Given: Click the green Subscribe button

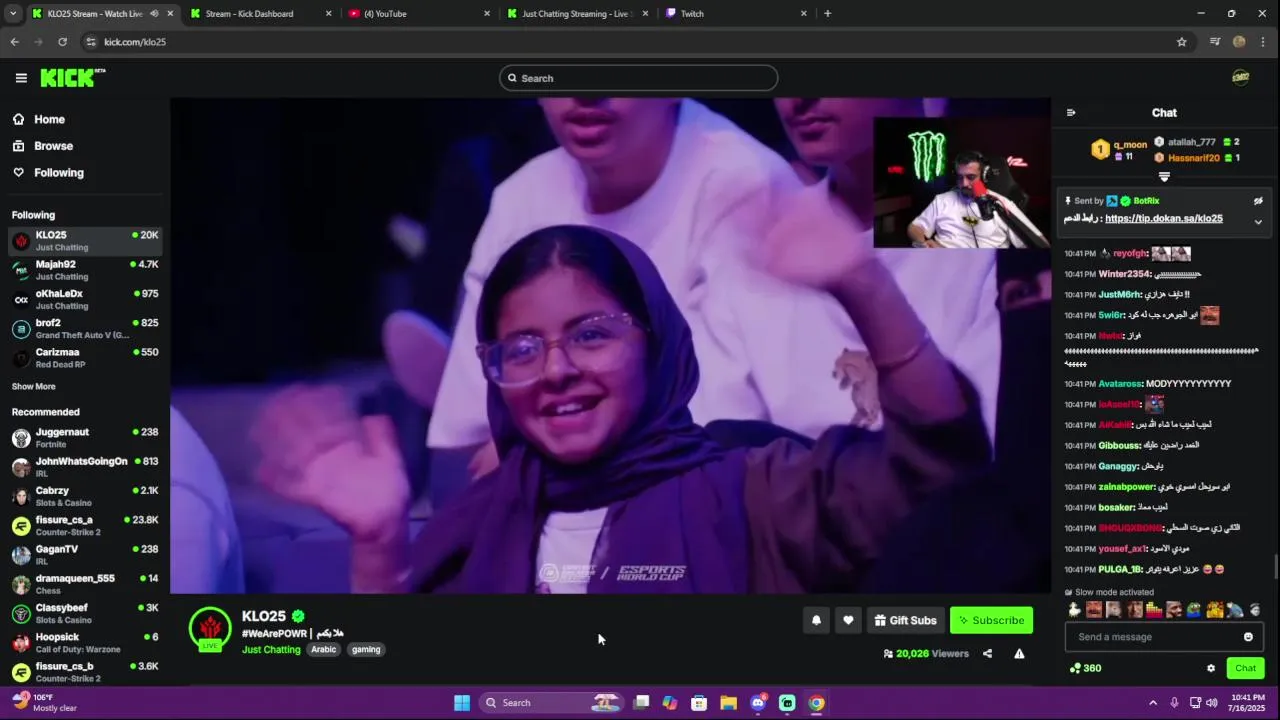Looking at the screenshot, I should pyautogui.click(x=991, y=620).
